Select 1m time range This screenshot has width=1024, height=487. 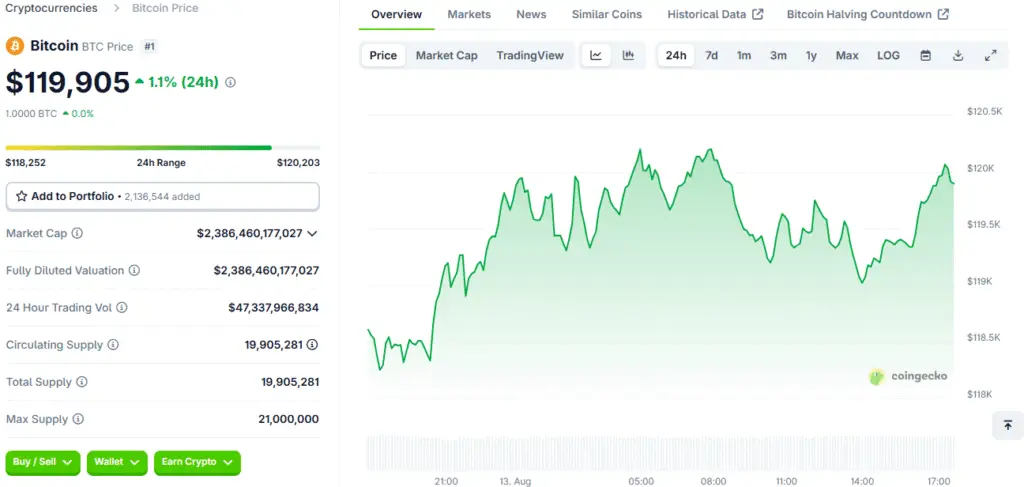click(x=744, y=55)
